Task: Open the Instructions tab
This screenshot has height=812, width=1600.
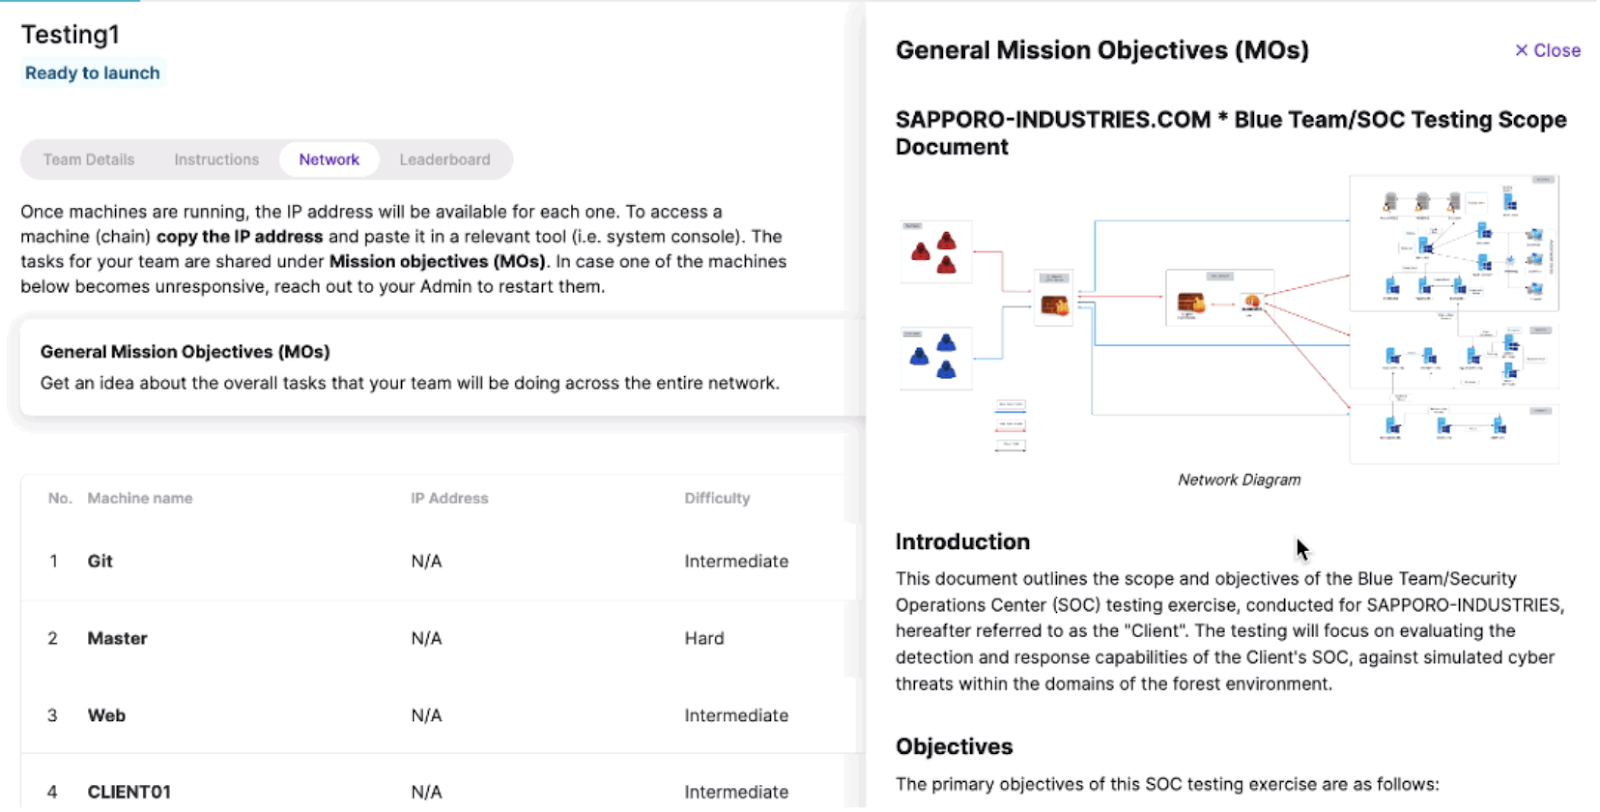Action: coord(216,159)
